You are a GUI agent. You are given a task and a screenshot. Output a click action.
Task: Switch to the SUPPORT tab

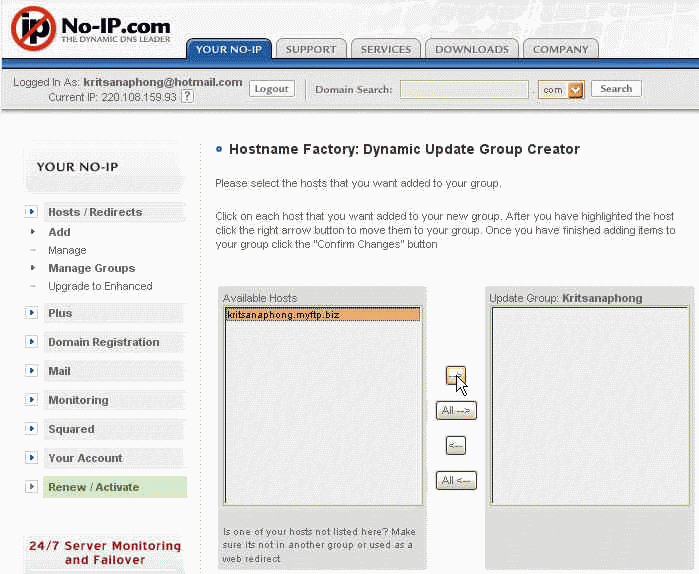point(311,49)
